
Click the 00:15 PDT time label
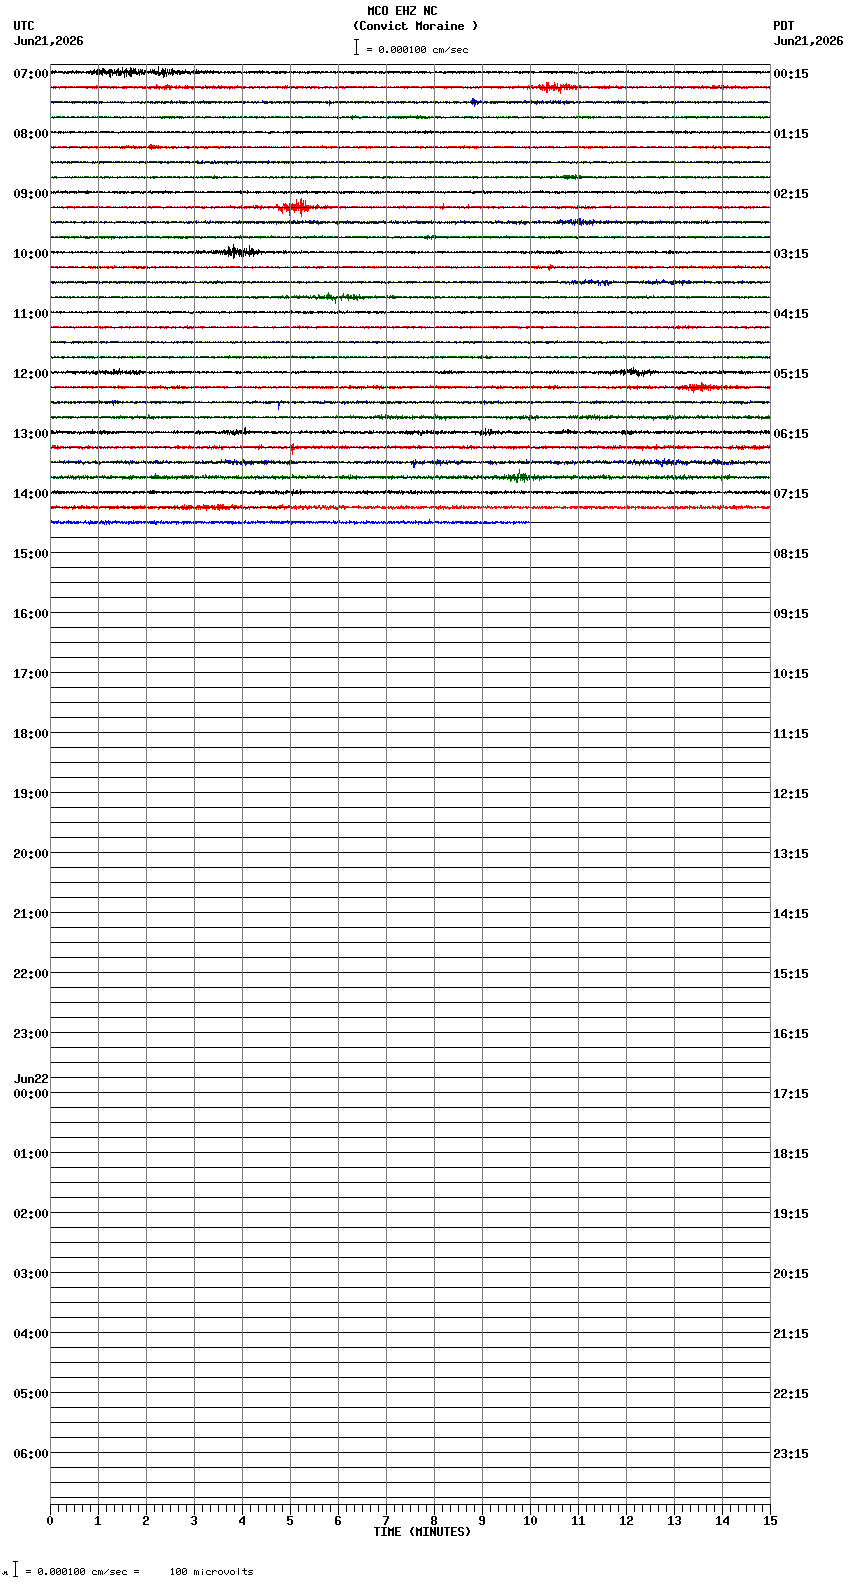[791, 73]
